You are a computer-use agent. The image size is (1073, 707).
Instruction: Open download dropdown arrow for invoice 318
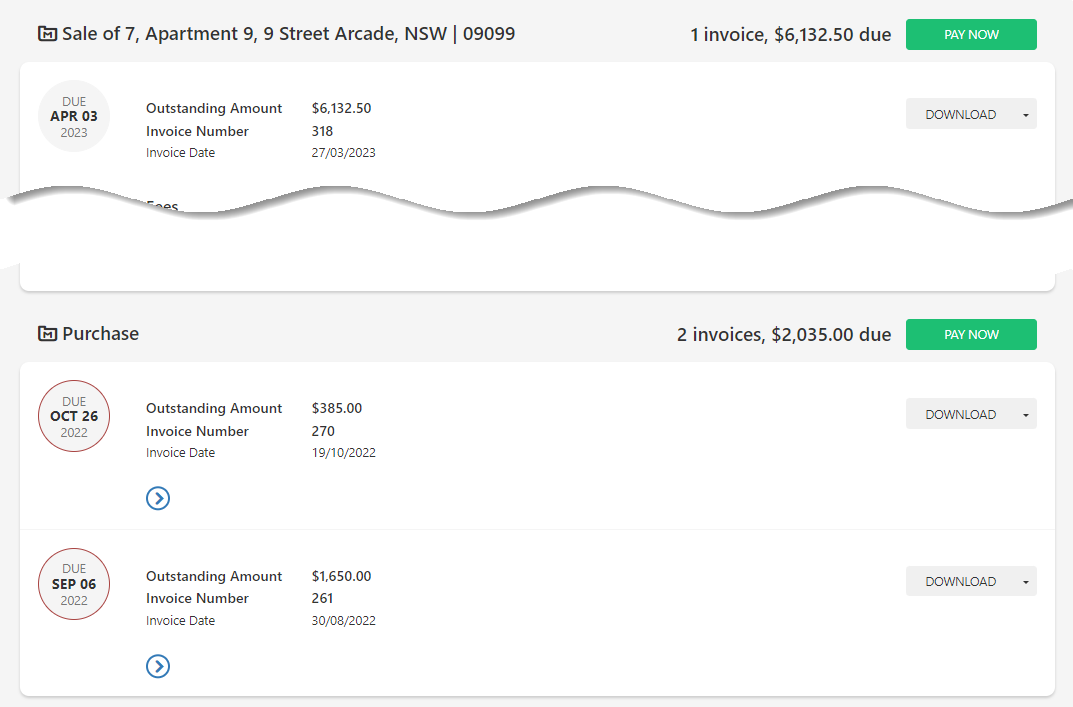(x=1026, y=115)
